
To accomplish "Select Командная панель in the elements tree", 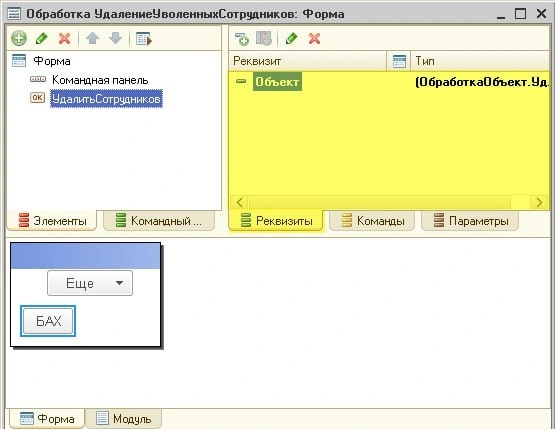I will tap(100, 80).
